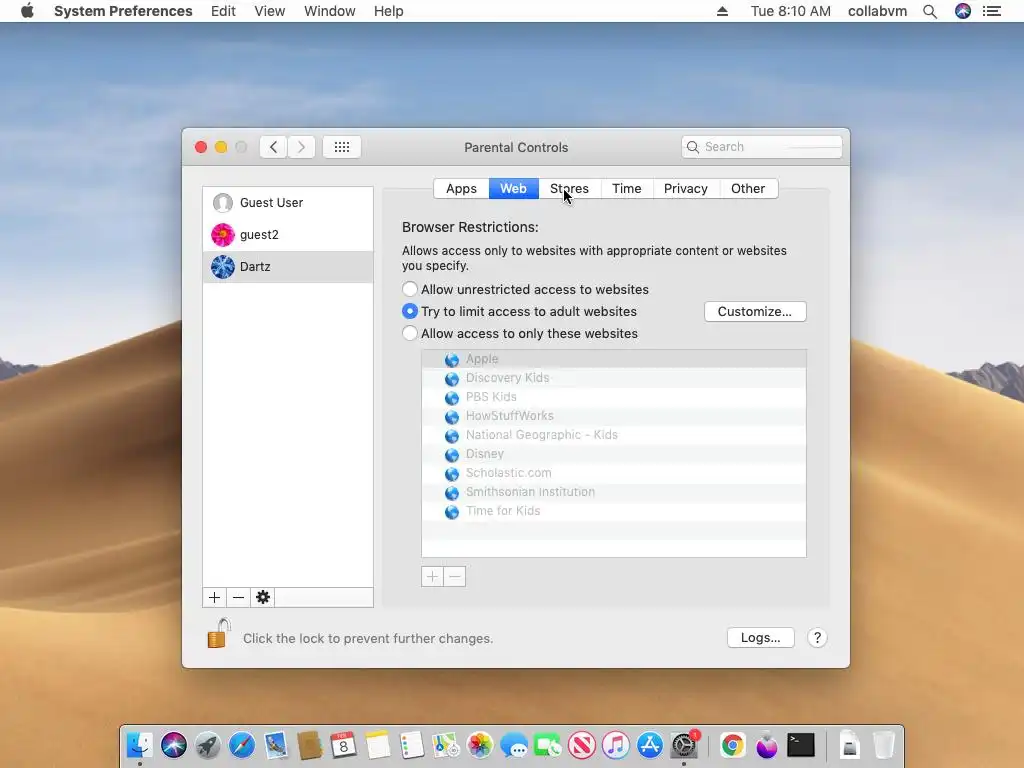
Task: Select Smithsonian Institution in websites list
Action: (x=614, y=492)
